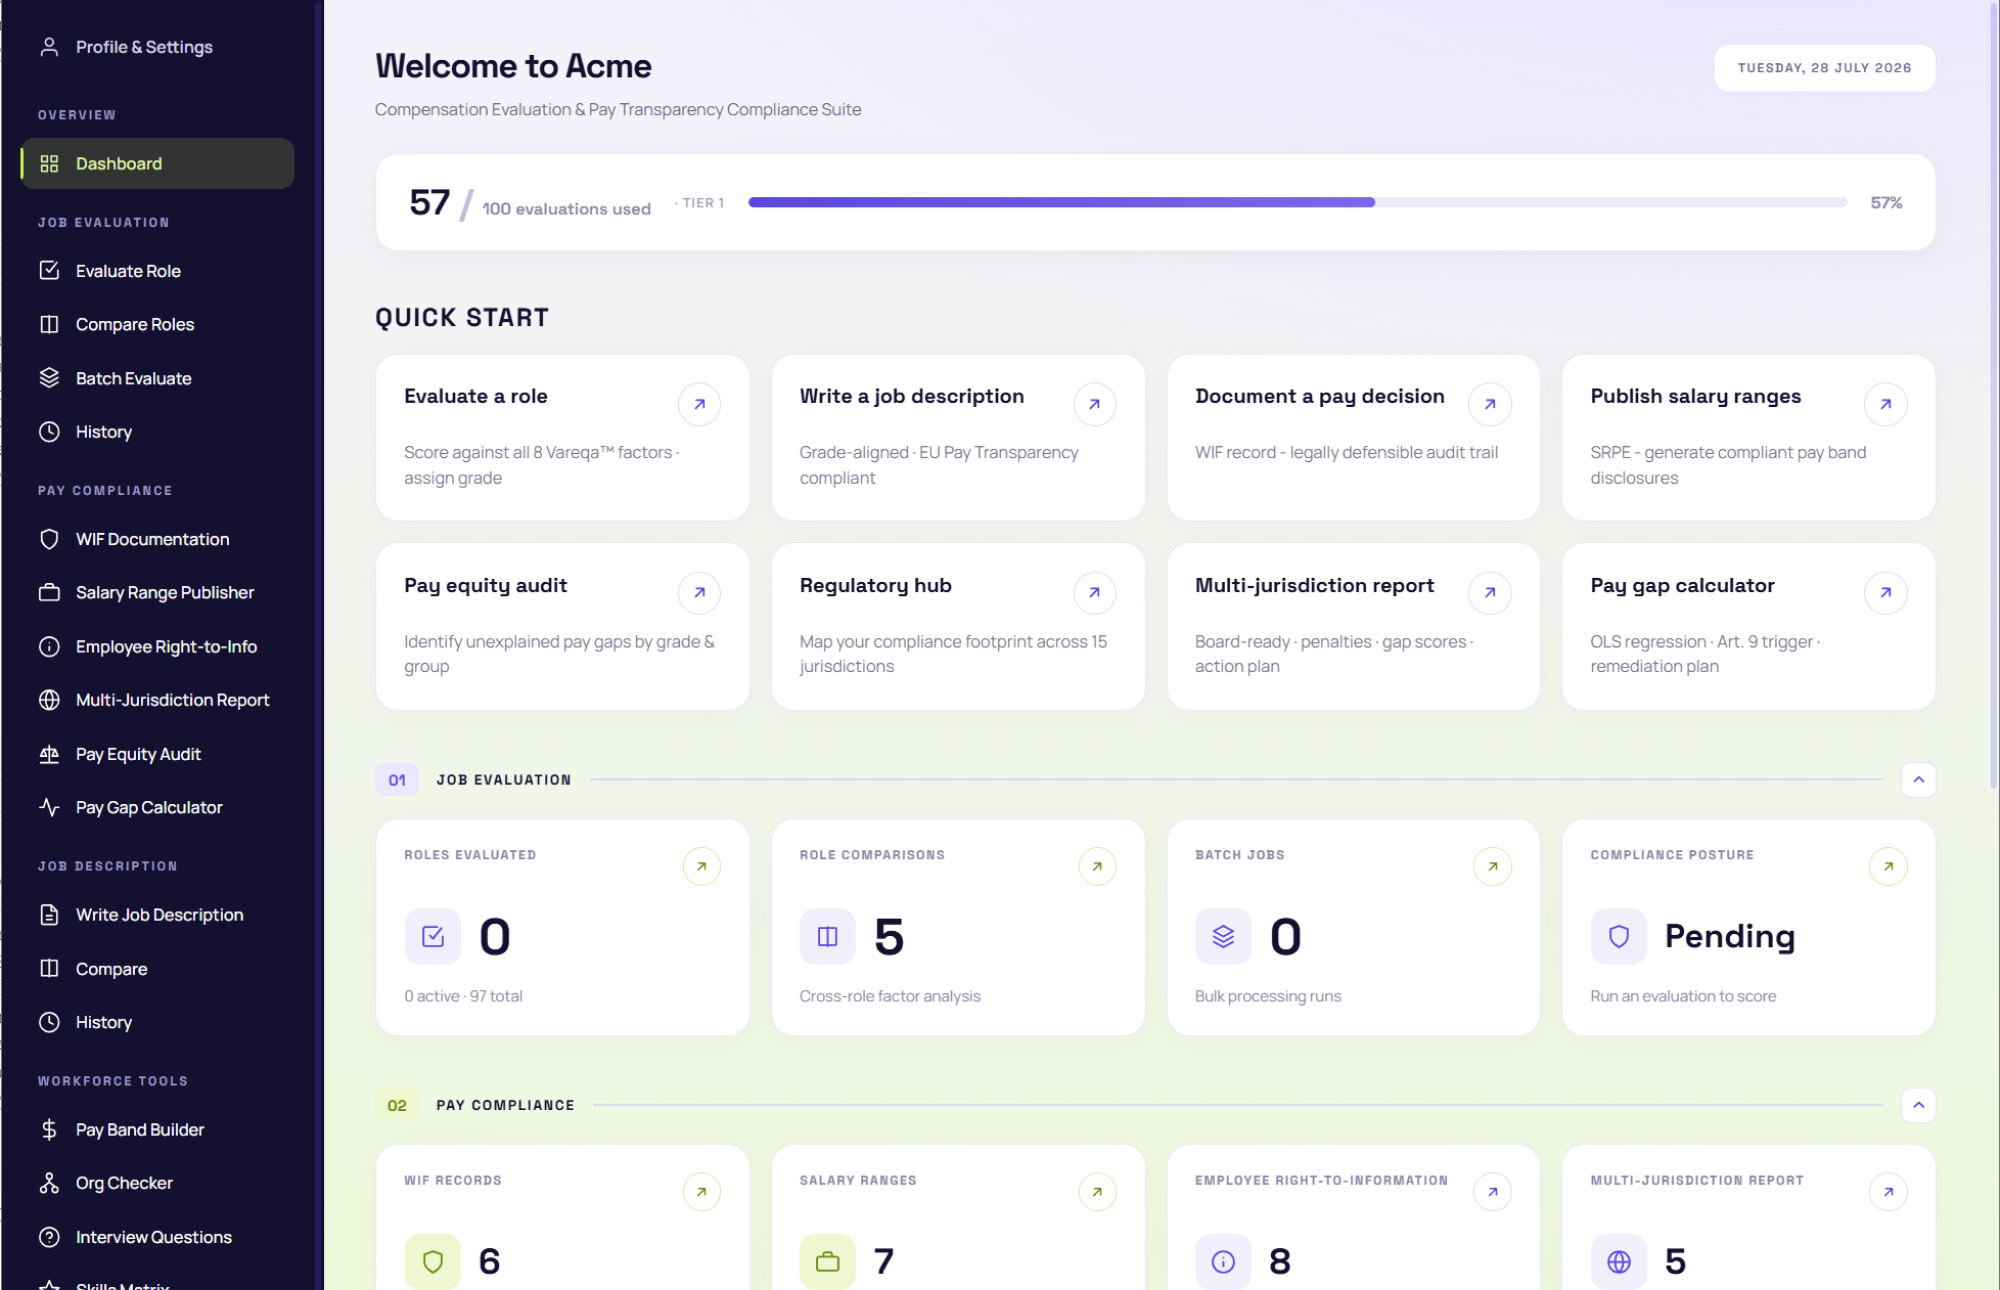This screenshot has width=2000, height=1290.
Task: Click the Pay Equity Audit scales icon
Action: [x=49, y=754]
